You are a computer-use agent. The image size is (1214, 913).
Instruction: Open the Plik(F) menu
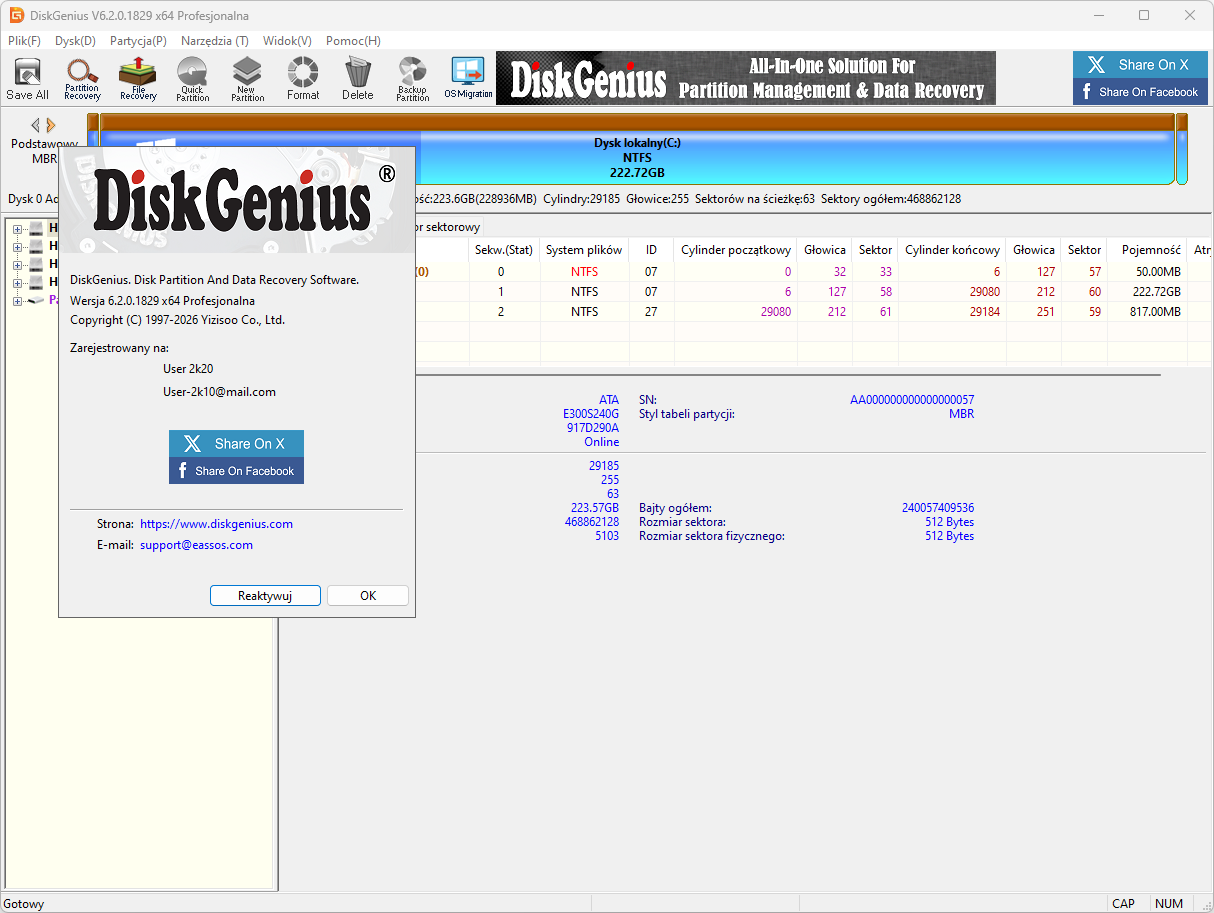tap(24, 41)
